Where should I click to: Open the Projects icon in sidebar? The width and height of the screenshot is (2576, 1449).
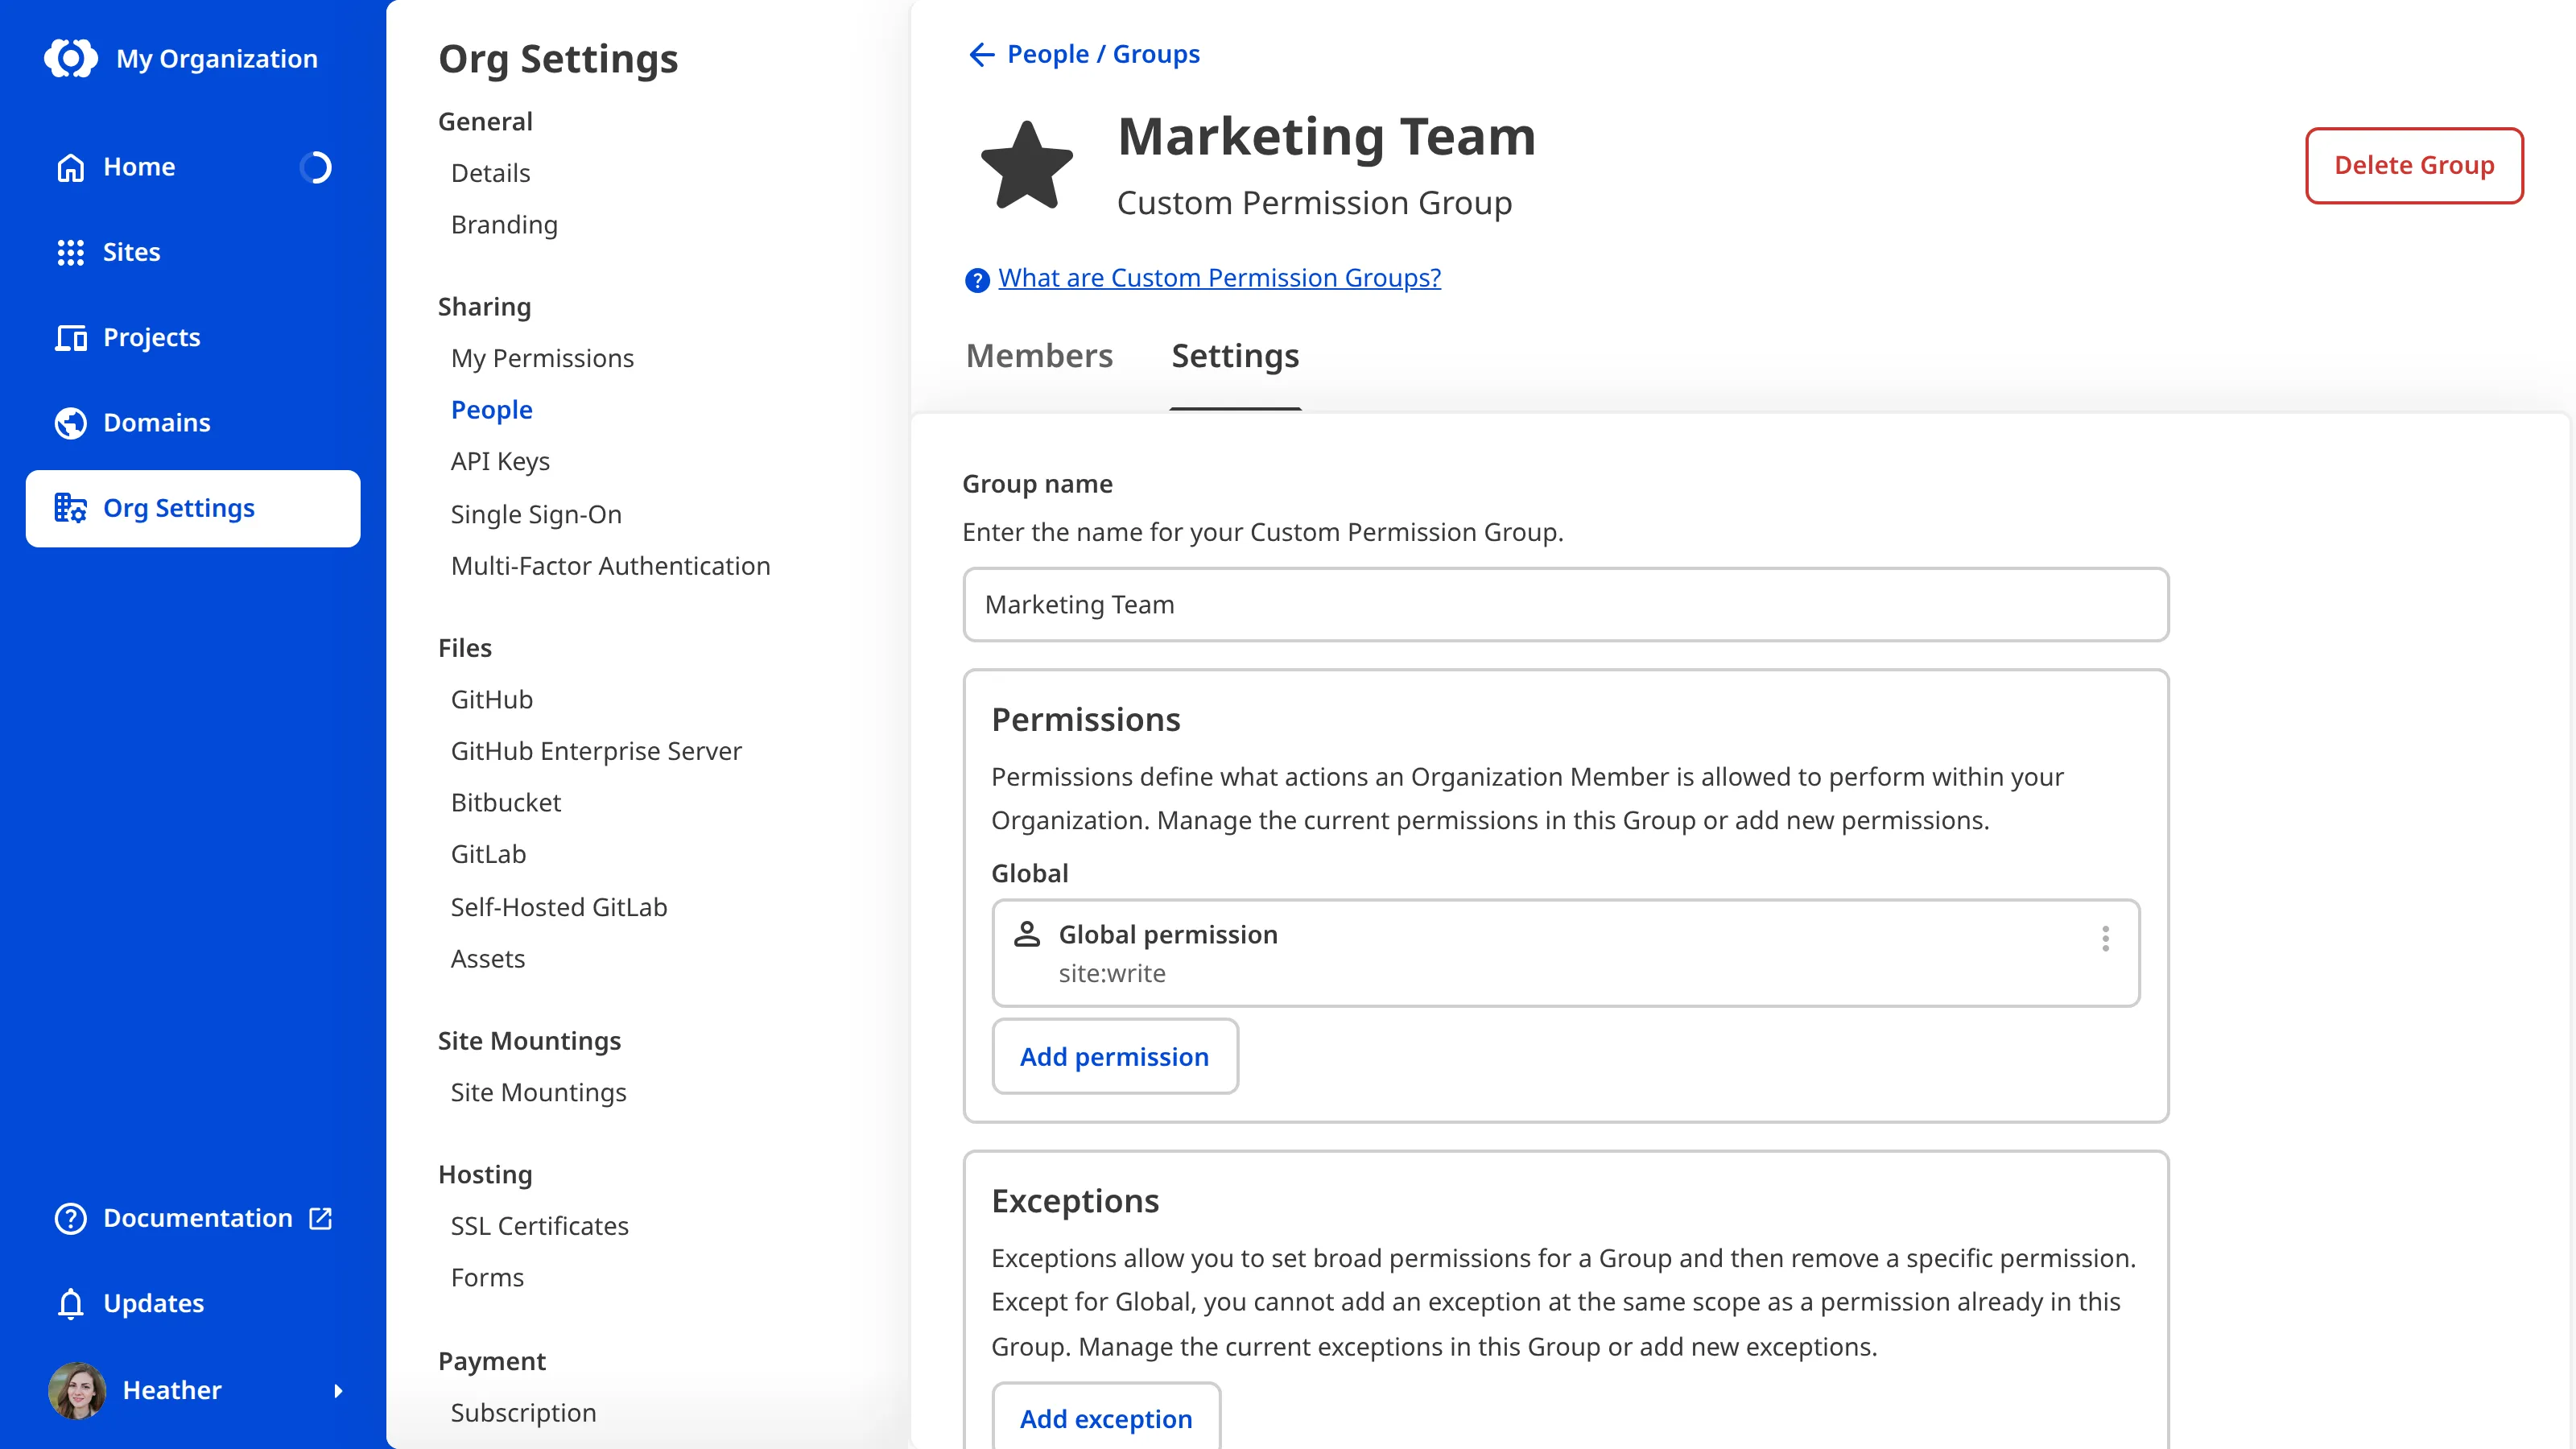click(x=71, y=338)
